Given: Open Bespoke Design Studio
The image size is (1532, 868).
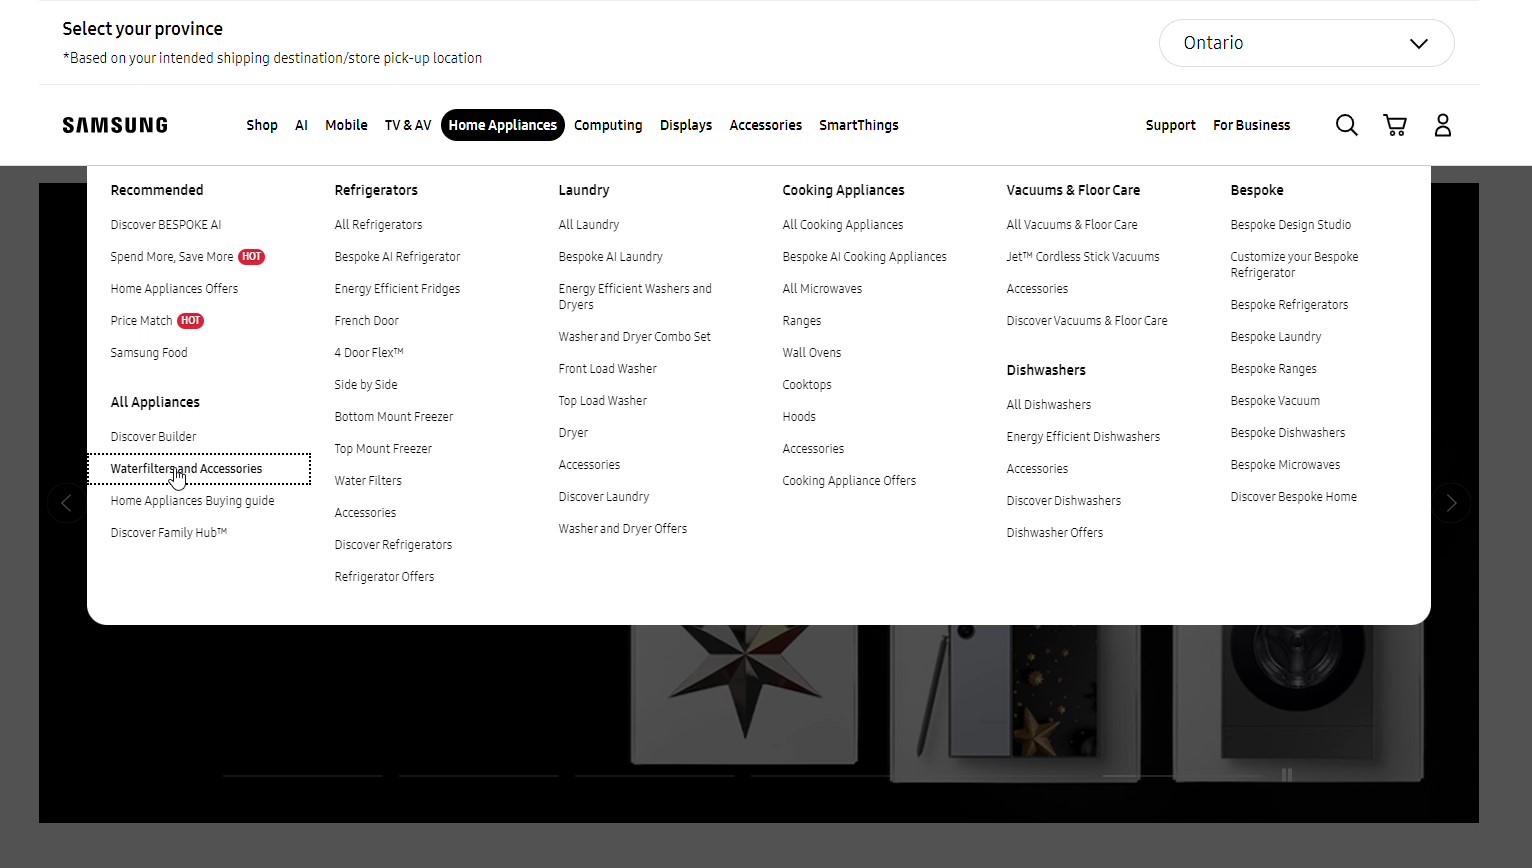Looking at the screenshot, I should (x=1290, y=225).
